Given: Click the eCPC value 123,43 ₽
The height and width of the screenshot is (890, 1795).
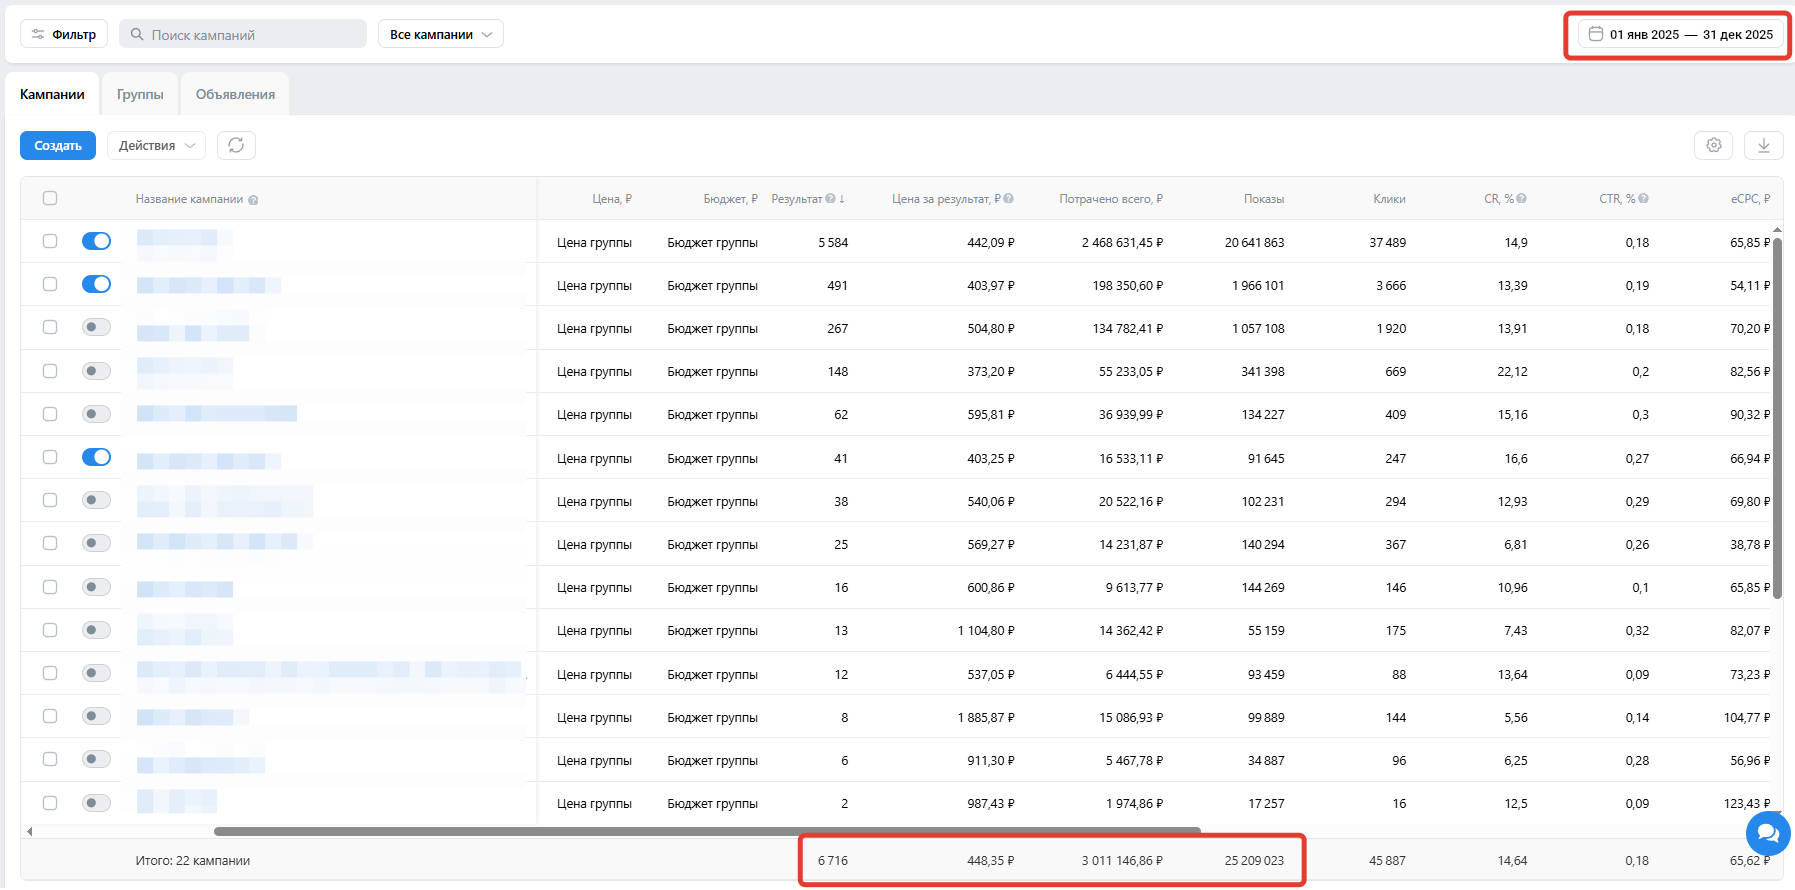Looking at the screenshot, I should point(1747,804).
